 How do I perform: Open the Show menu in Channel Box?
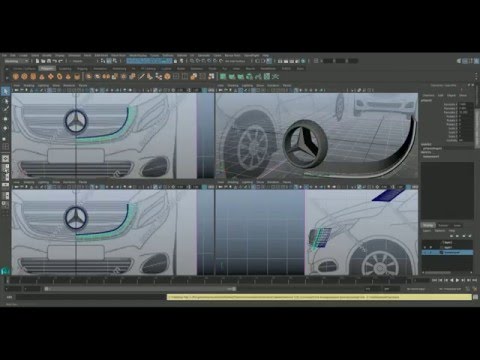click(x=463, y=95)
